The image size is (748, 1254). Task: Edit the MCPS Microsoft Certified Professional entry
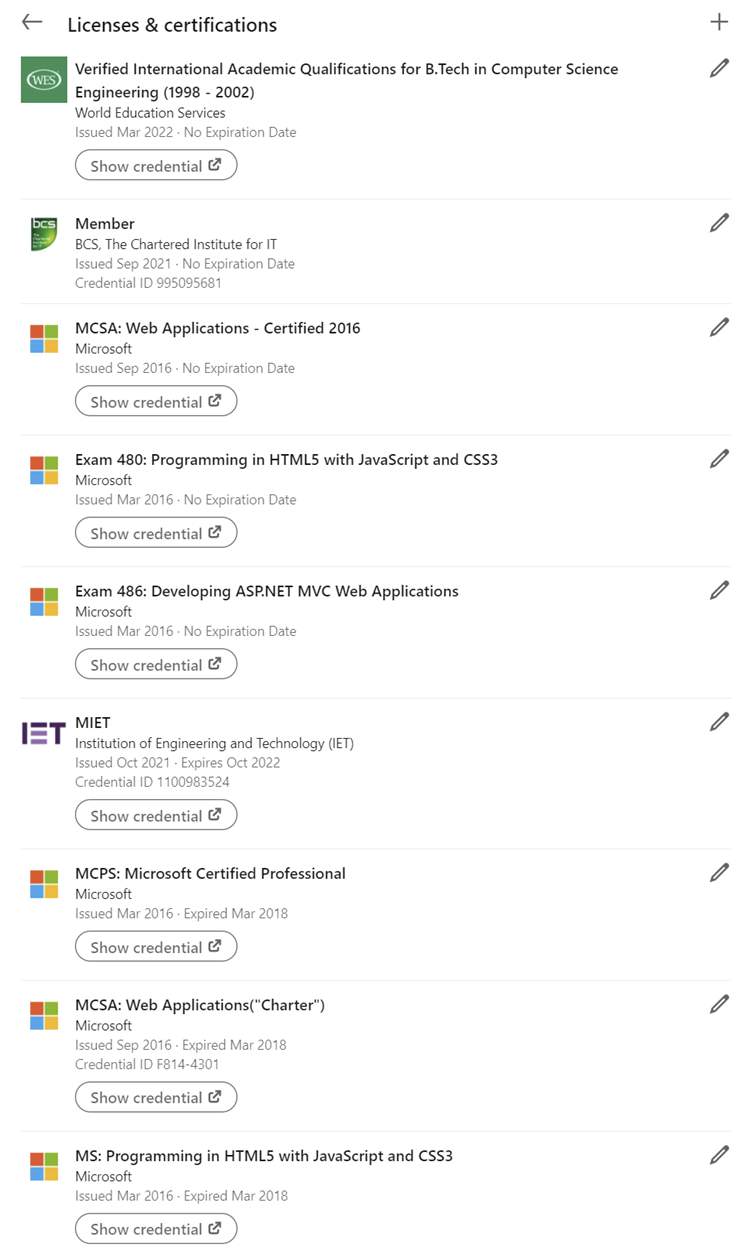point(719,872)
